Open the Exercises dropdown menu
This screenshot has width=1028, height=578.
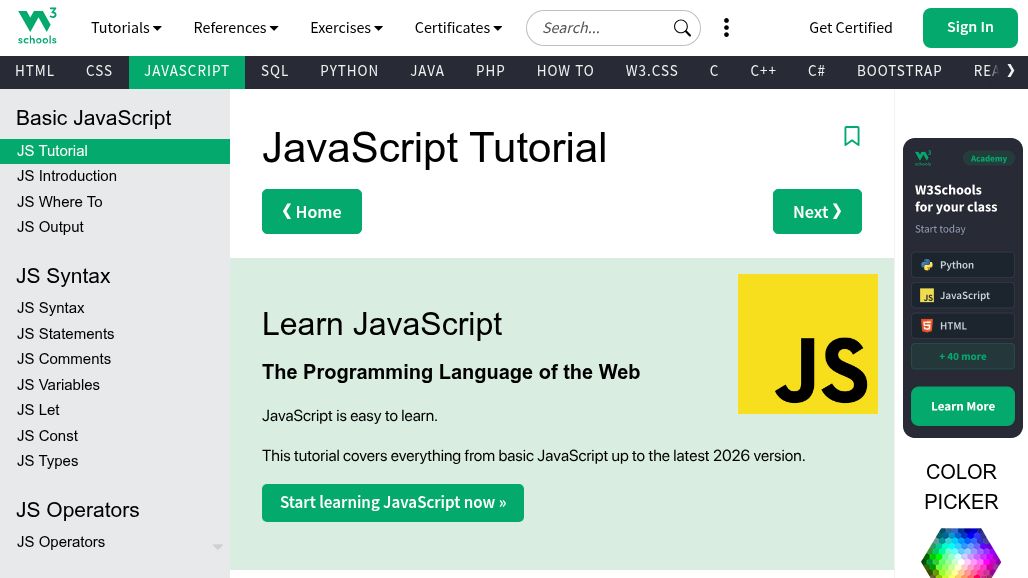[346, 28]
